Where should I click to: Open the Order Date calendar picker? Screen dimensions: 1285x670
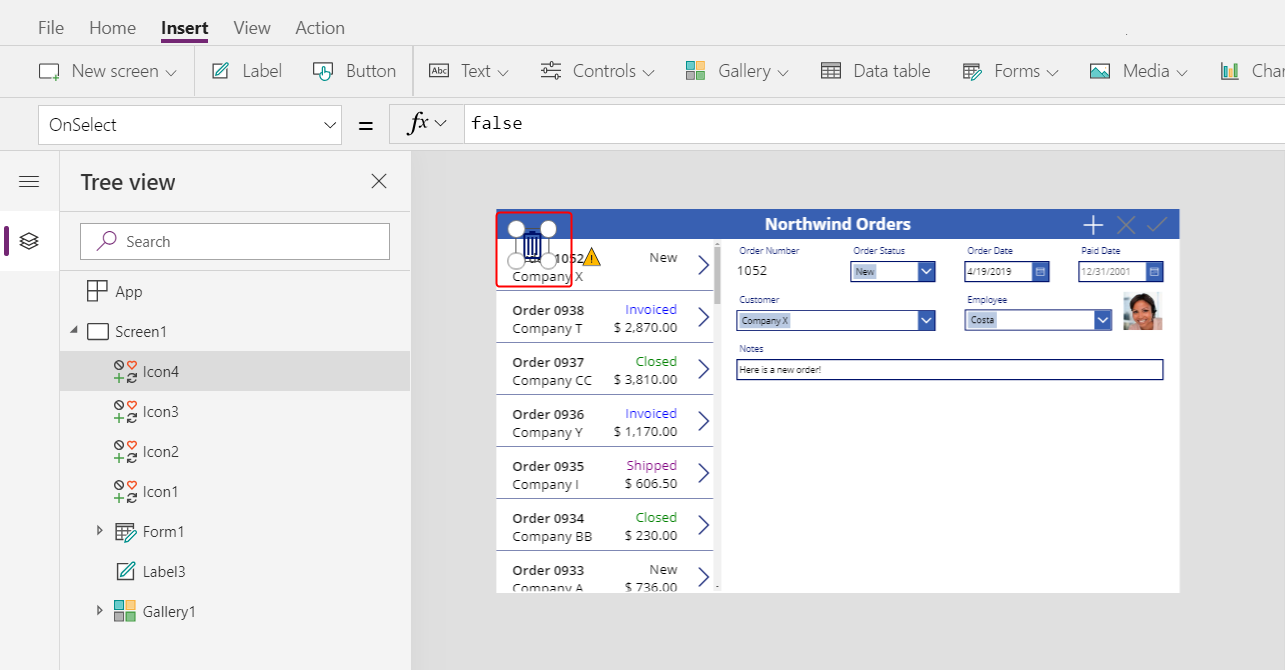click(1040, 271)
